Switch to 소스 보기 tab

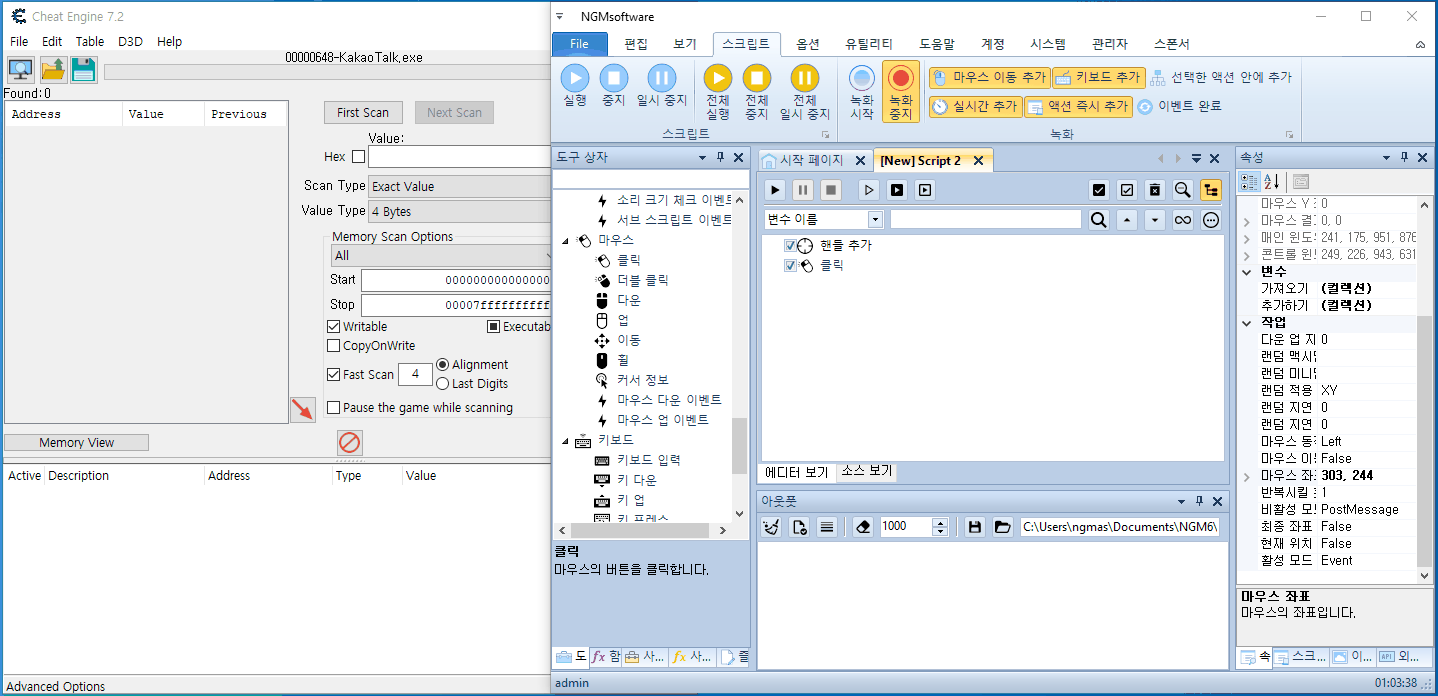866,472
